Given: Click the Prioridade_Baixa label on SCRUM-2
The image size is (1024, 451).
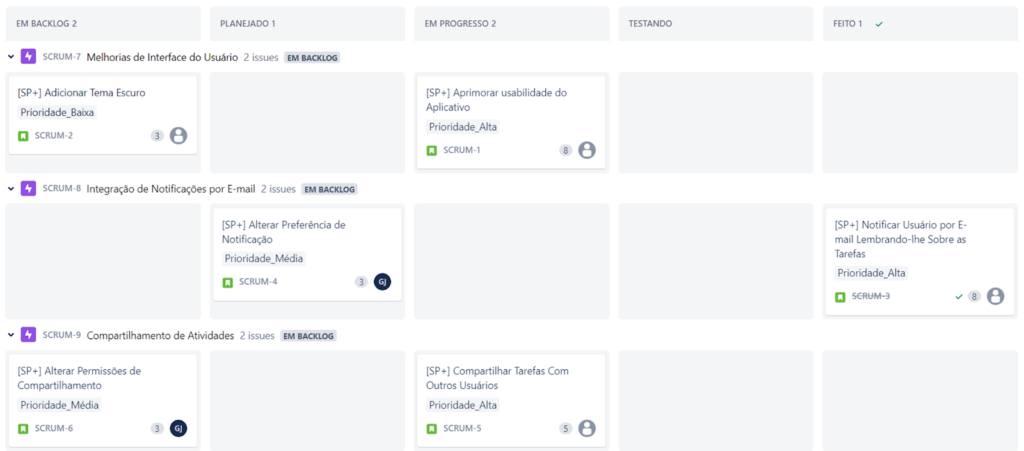Looking at the screenshot, I should 57,112.
